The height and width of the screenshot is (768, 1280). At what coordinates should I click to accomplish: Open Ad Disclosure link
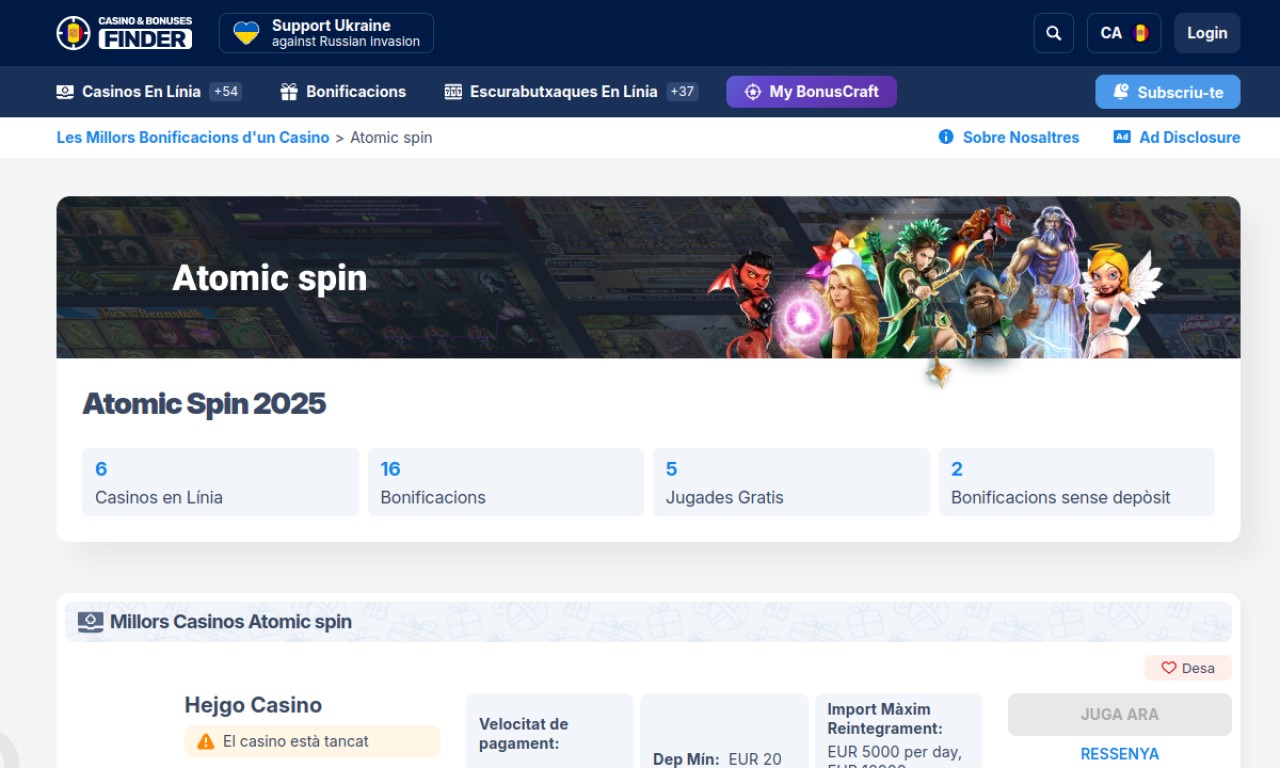click(1190, 137)
